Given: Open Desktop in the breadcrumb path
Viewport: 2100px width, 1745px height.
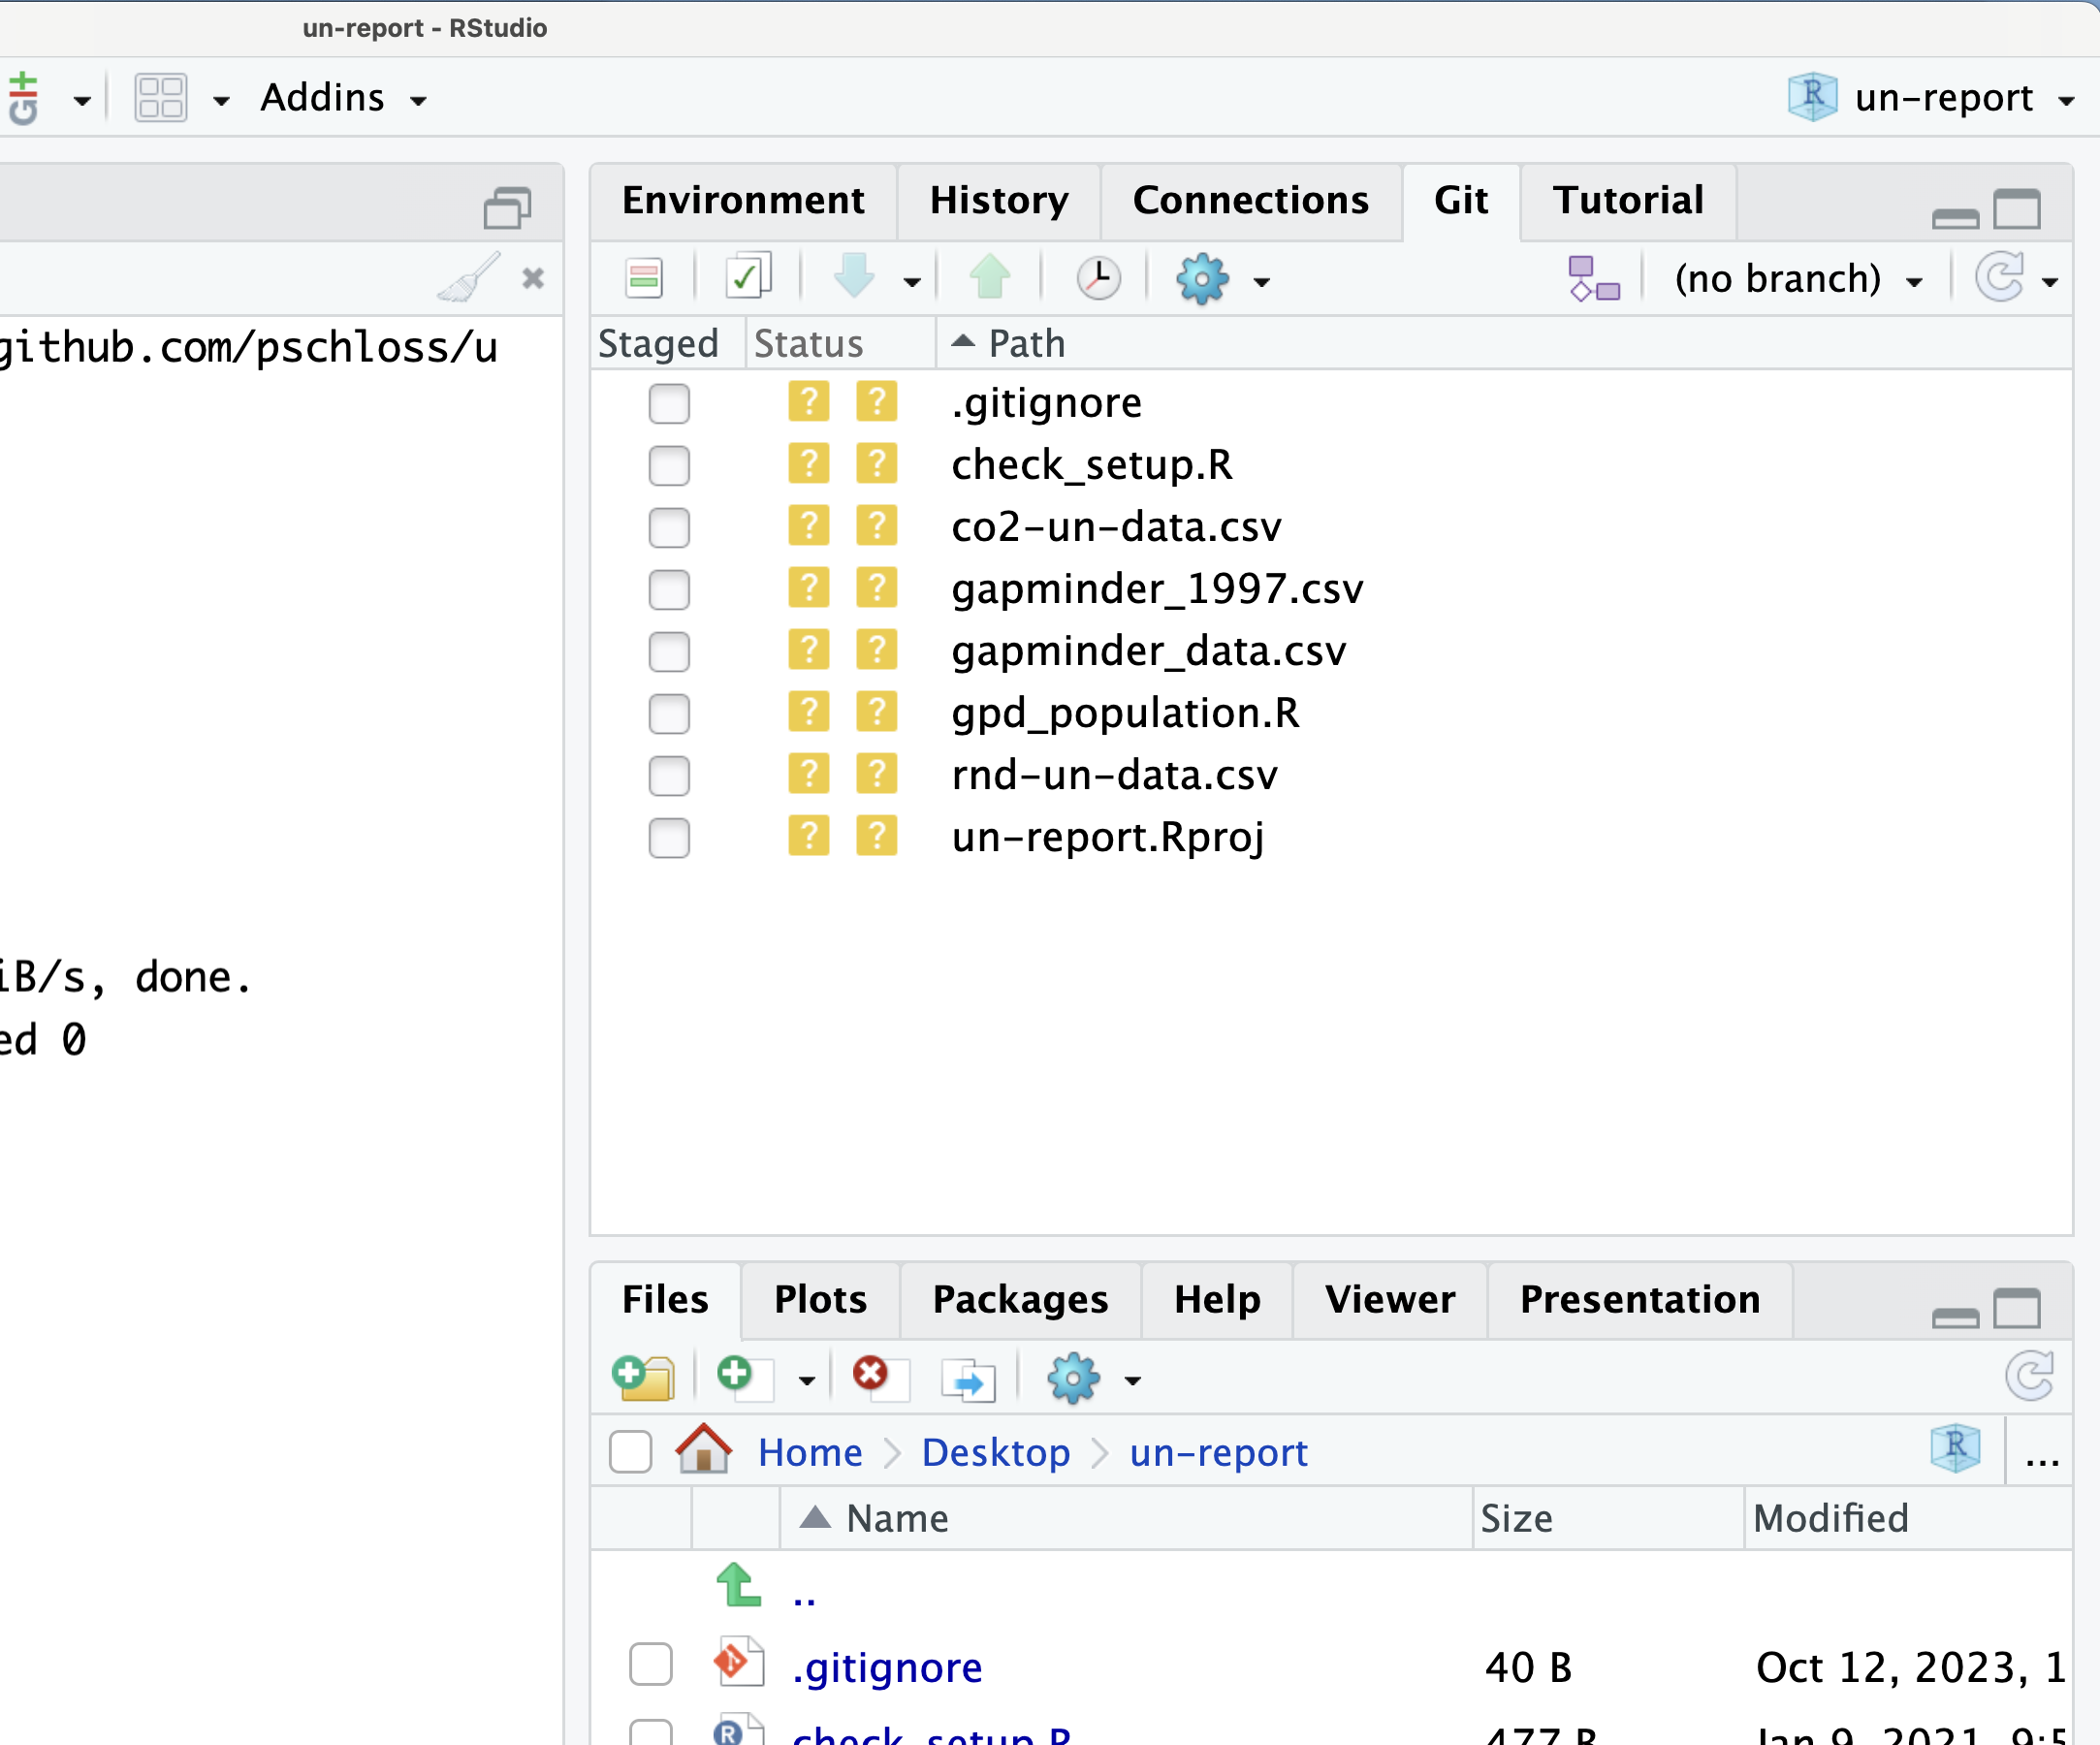Looking at the screenshot, I should click(996, 1452).
